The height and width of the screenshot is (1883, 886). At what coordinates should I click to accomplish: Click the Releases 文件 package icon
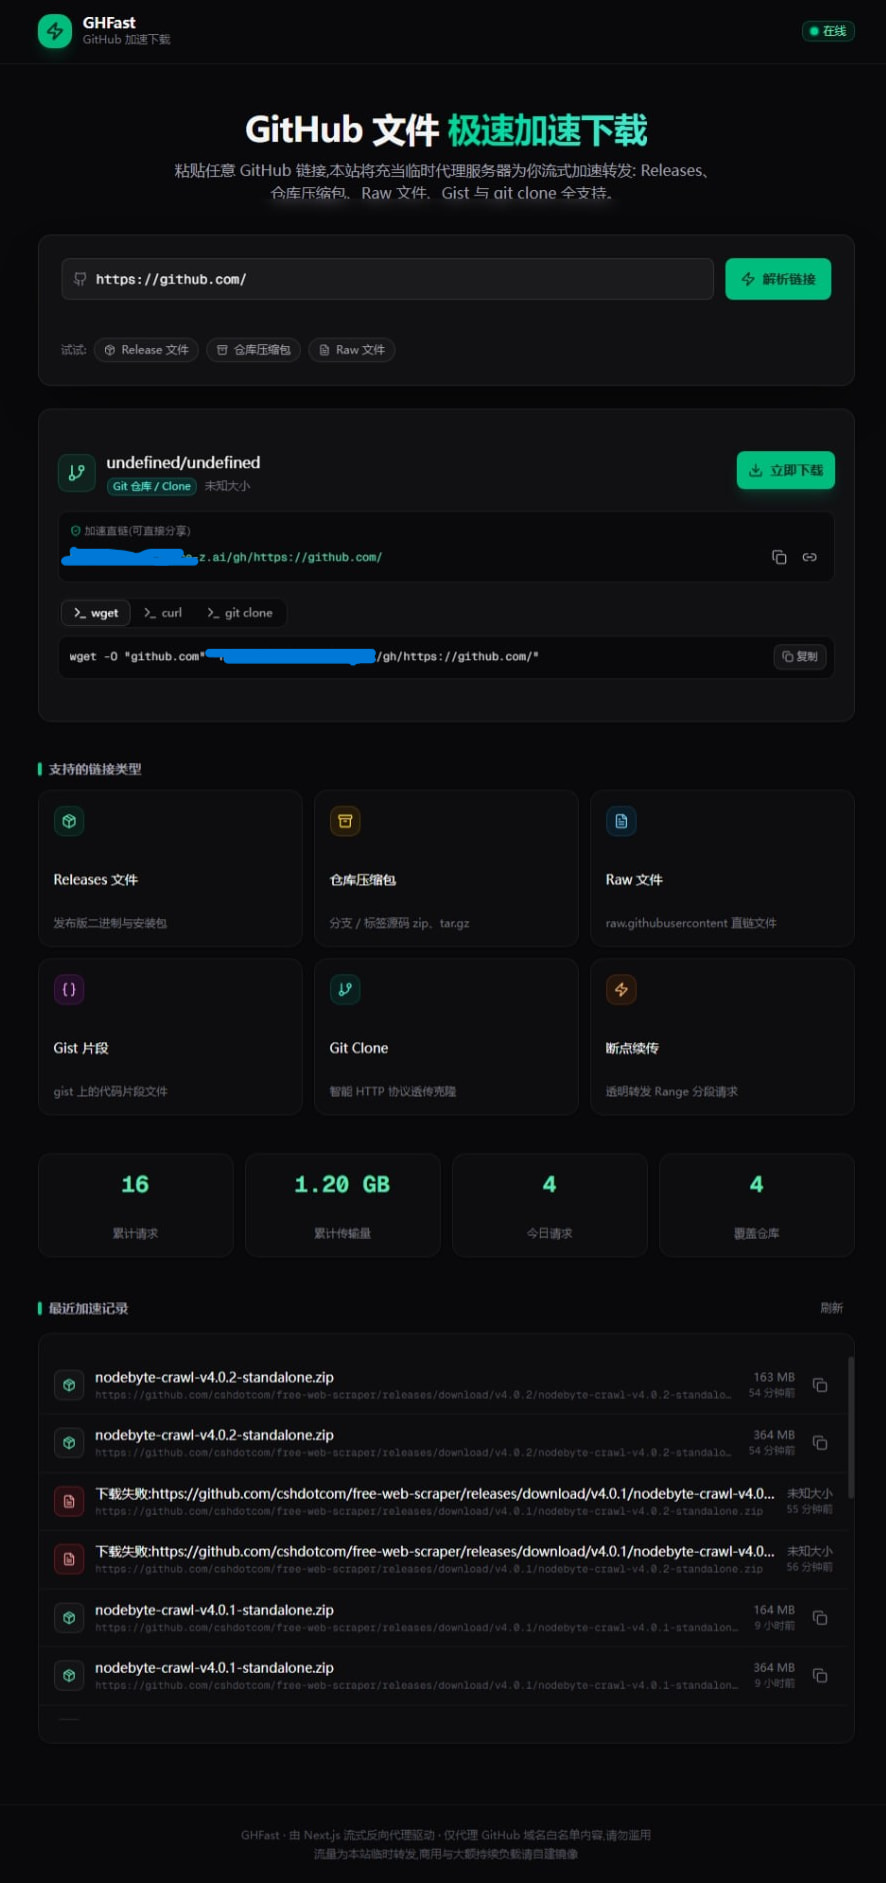pyautogui.click(x=69, y=821)
